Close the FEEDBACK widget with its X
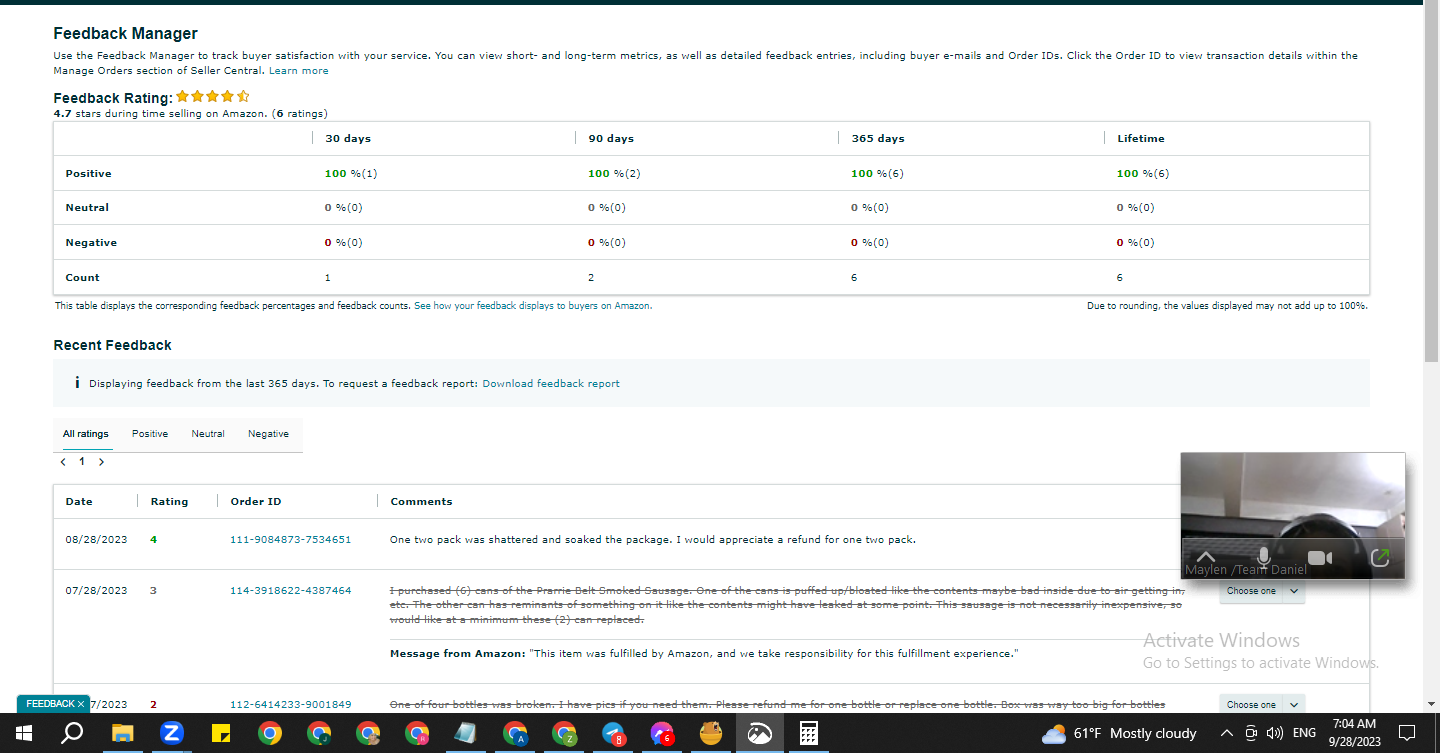 coord(81,704)
